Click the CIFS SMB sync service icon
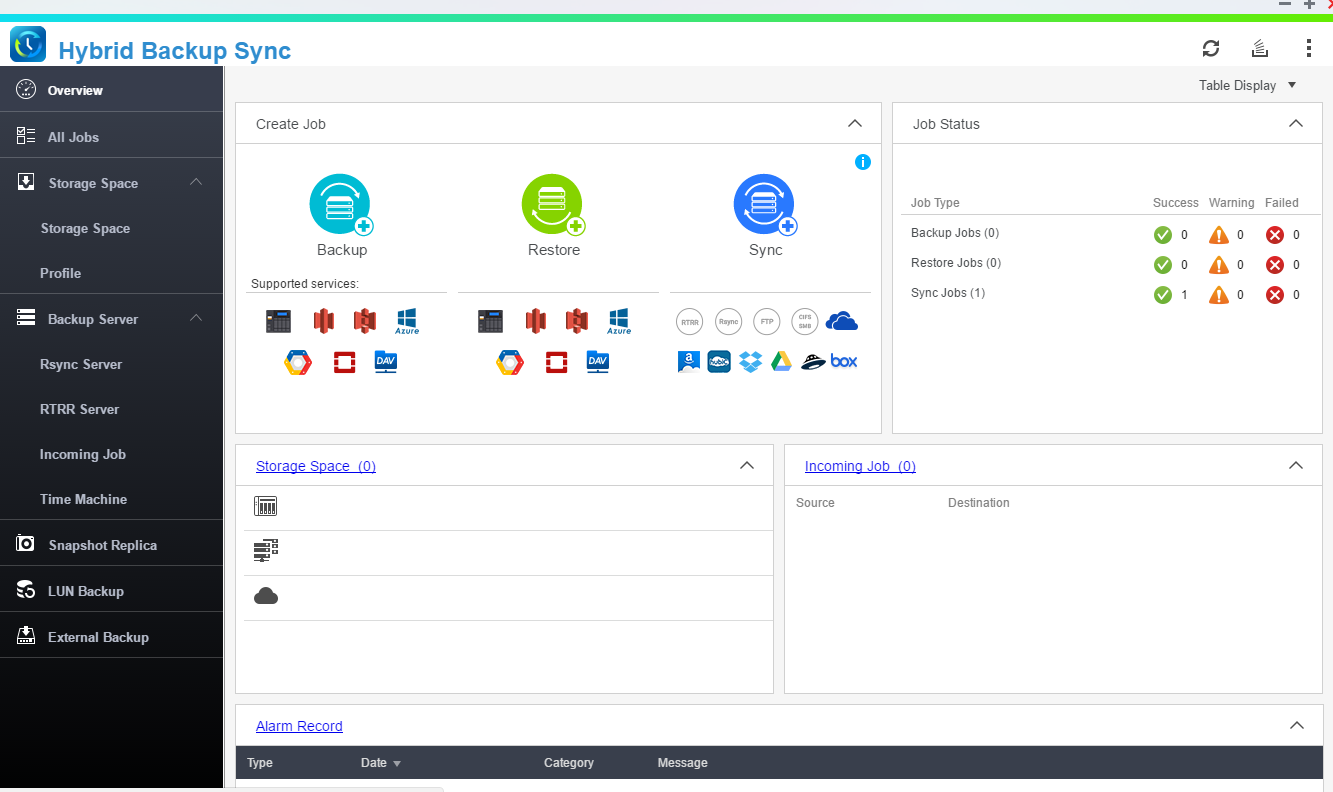Image resolution: width=1333 pixels, height=792 pixels. [804, 322]
